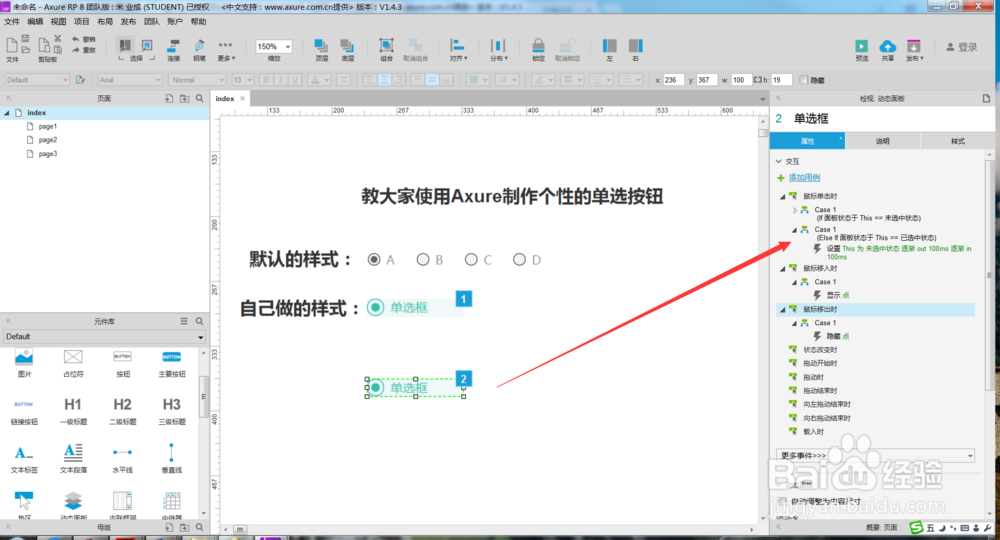Image resolution: width=1000 pixels, height=540 pixels.
Task: Bring widget to top layer icon
Action: pyautogui.click(x=321, y=45)
